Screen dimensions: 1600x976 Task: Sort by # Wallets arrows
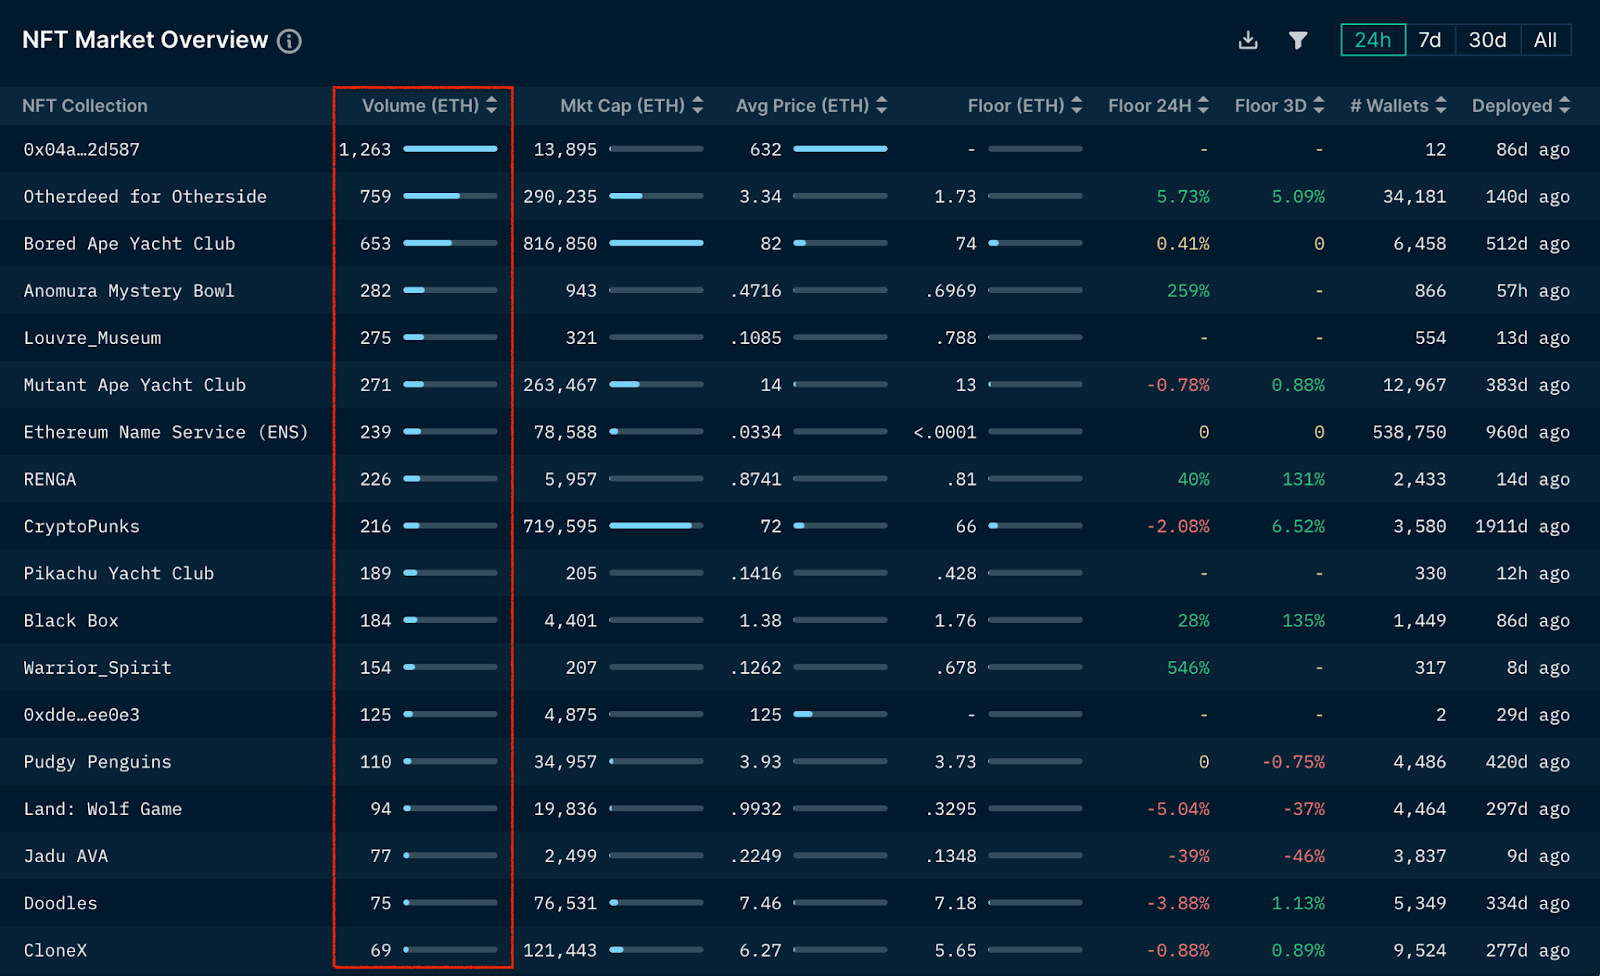(x=1440, y=105)
